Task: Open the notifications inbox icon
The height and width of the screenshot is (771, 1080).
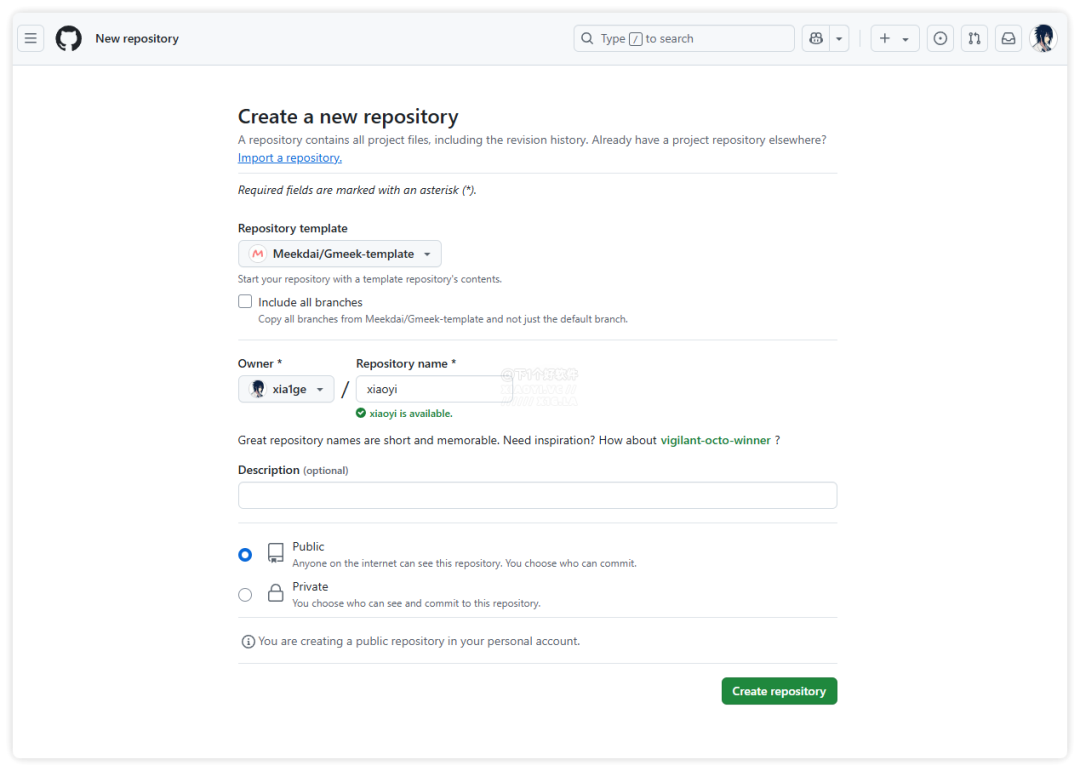Action: click(x=1008, y=39)
